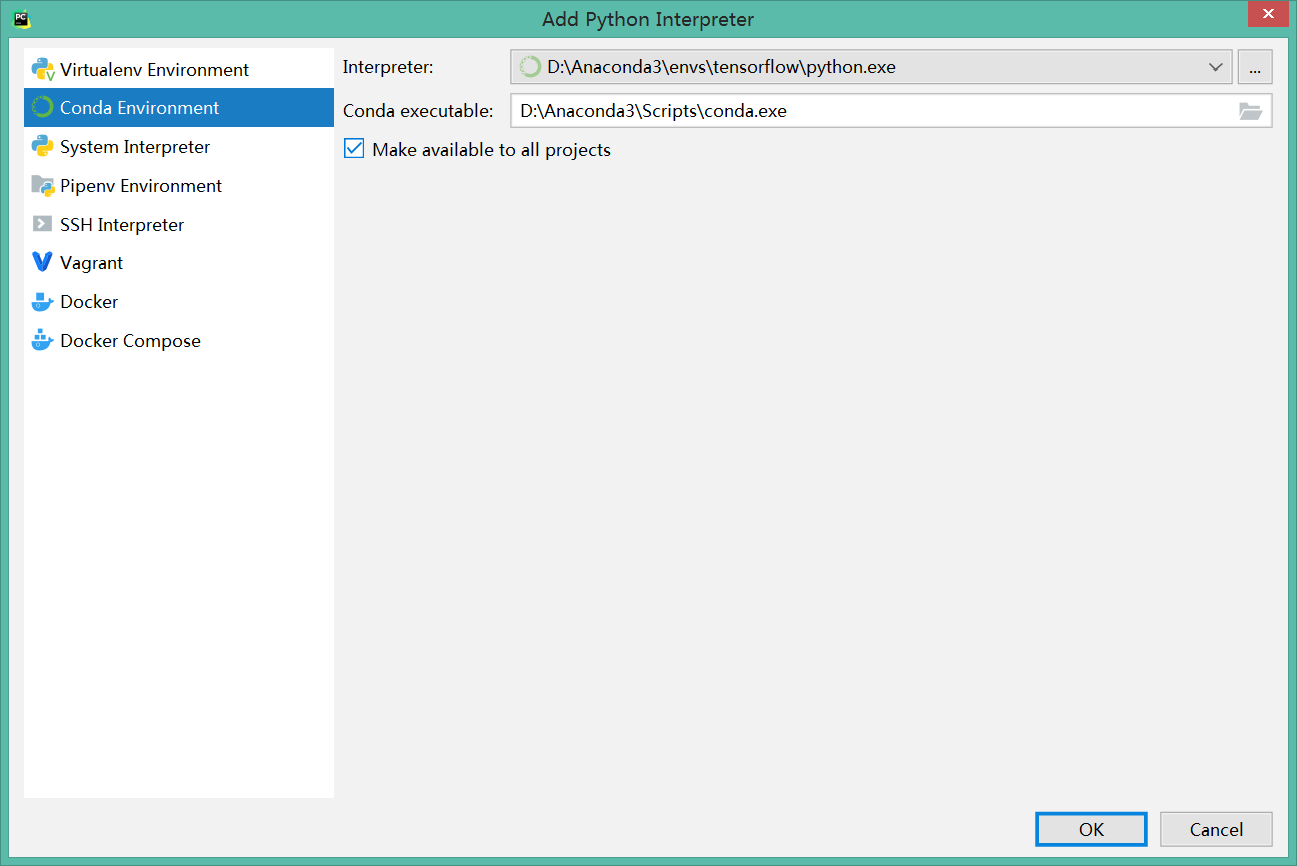Click the Cancel button

coord(1216,829)
